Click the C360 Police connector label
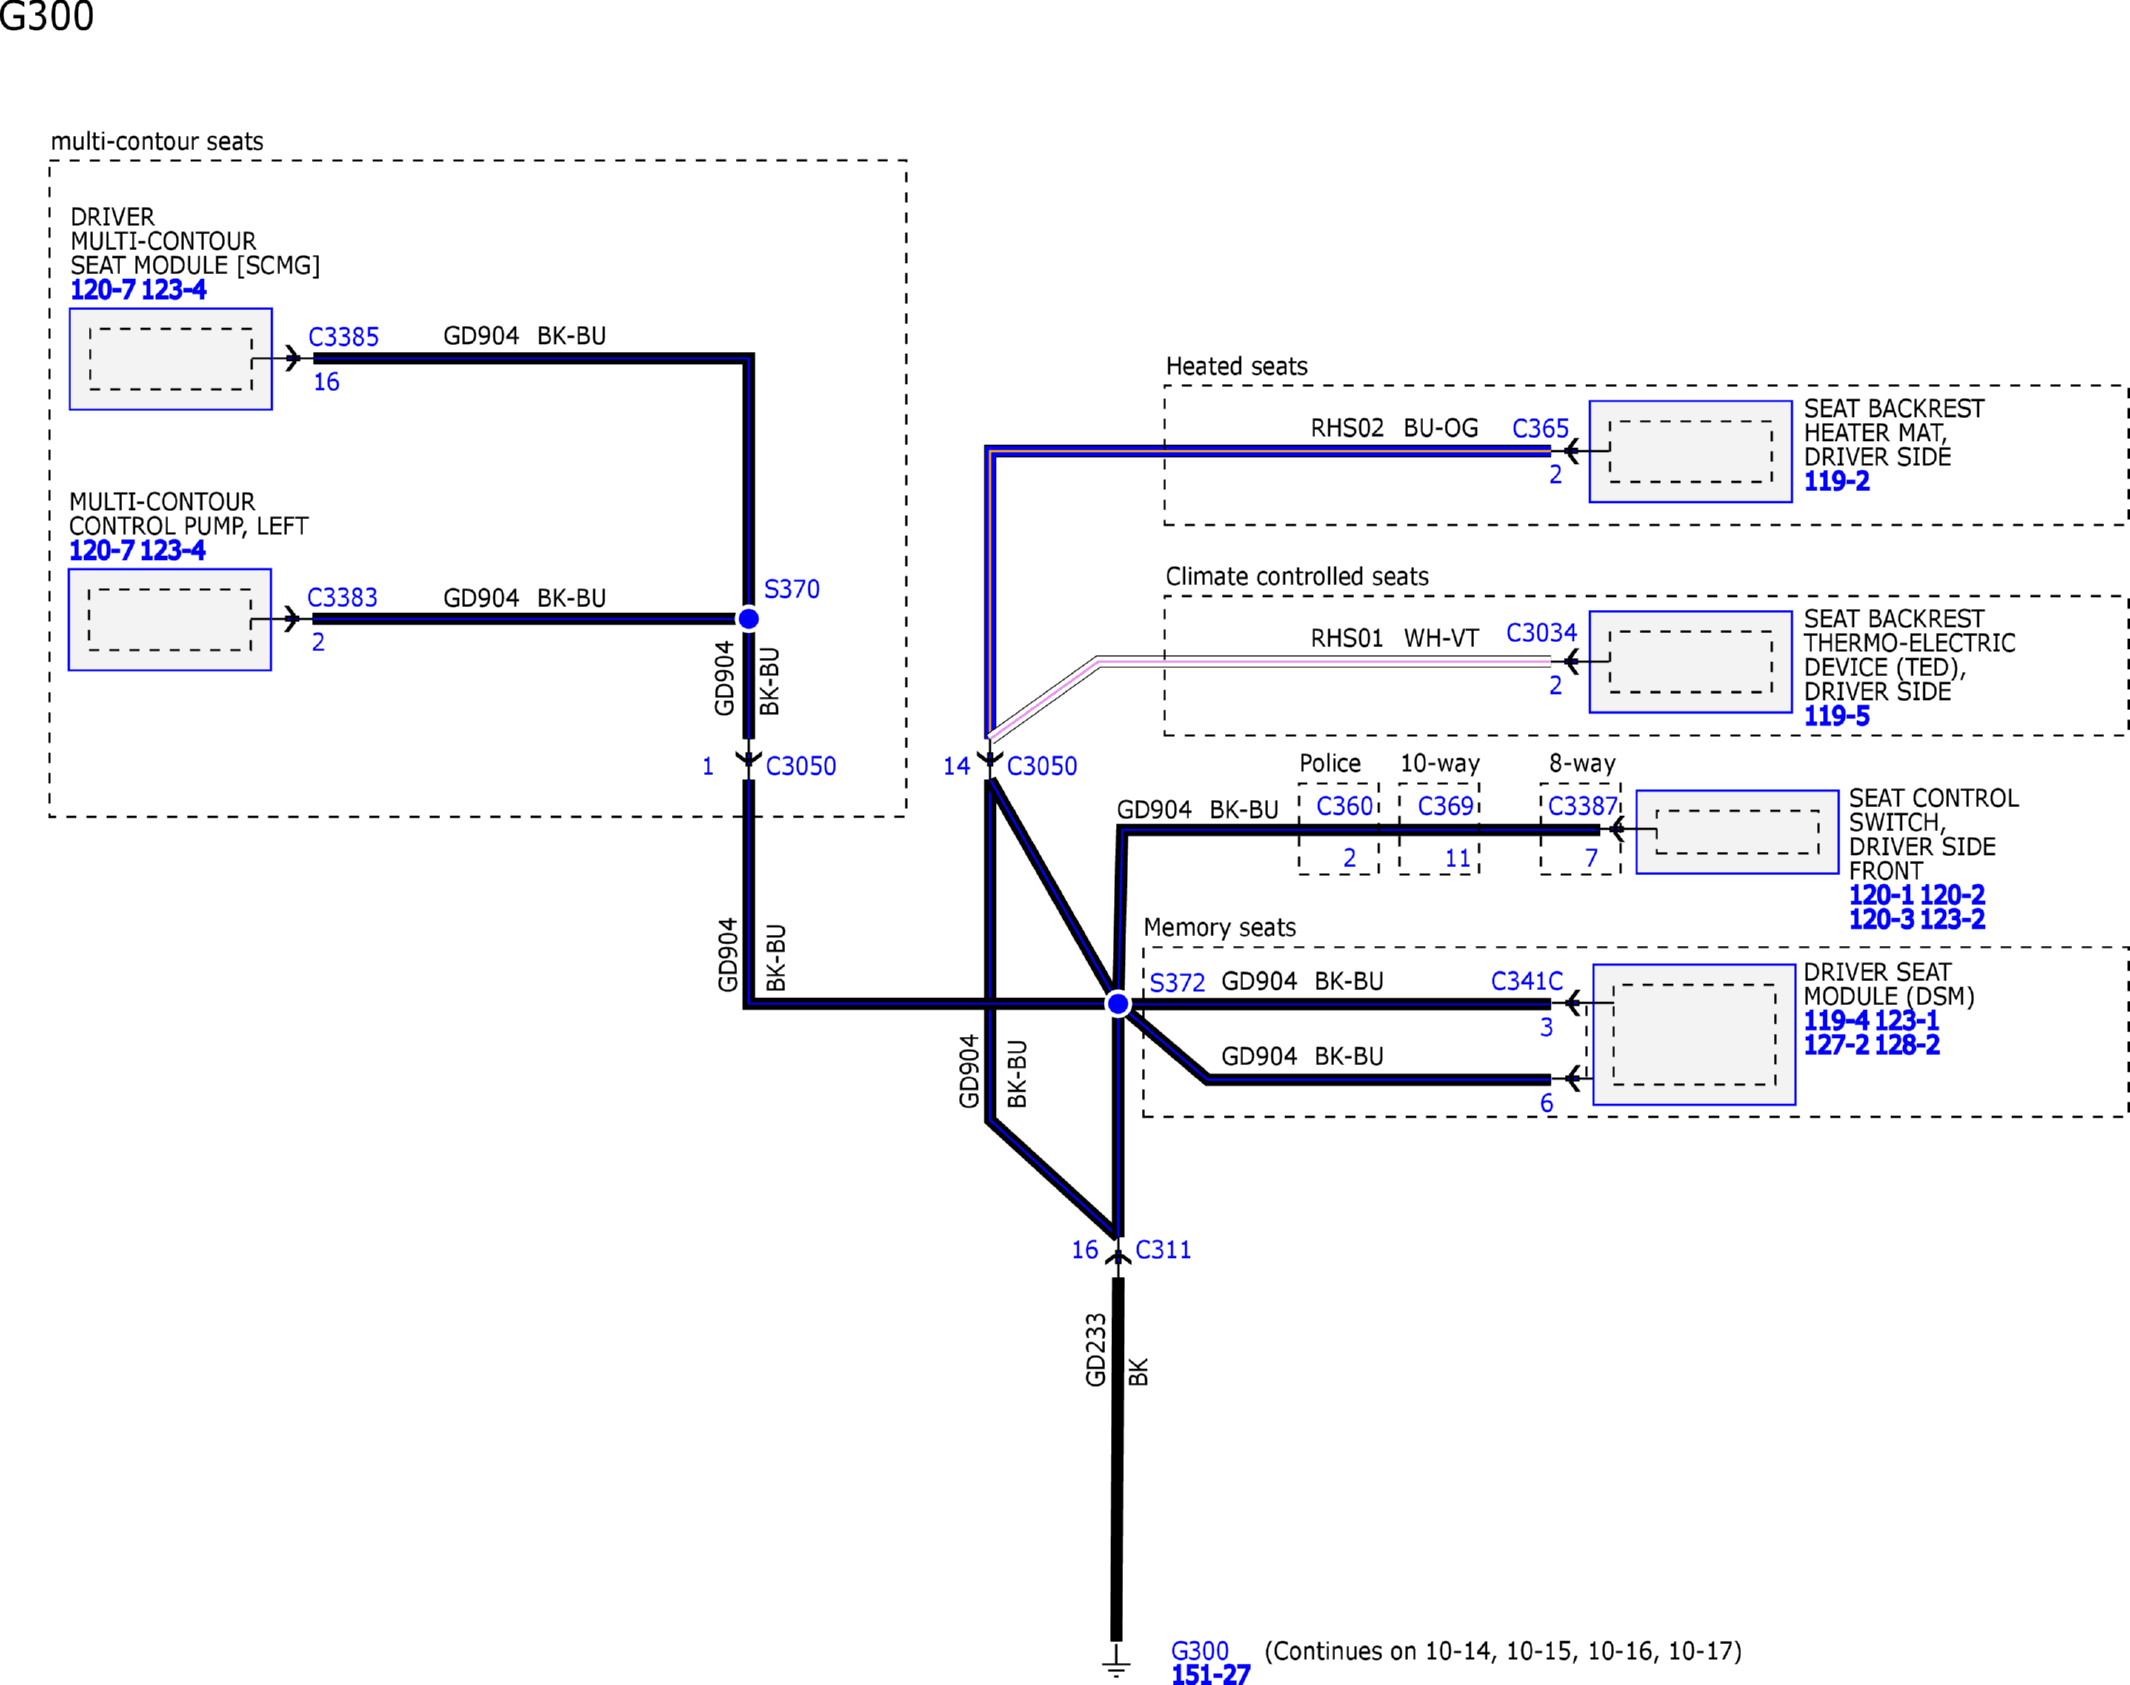 click(1344, 806)
